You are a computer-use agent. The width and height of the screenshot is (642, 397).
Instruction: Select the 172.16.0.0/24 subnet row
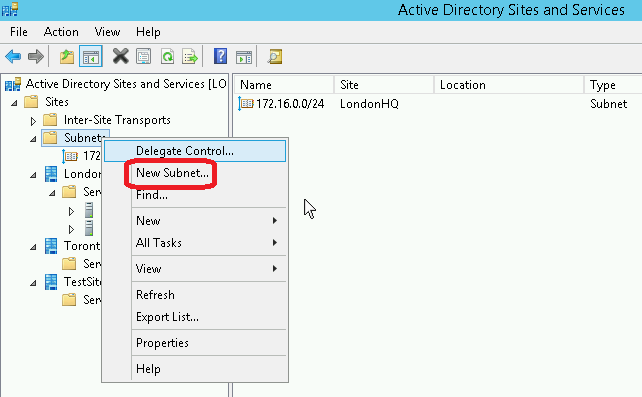(x=290, y=104)
